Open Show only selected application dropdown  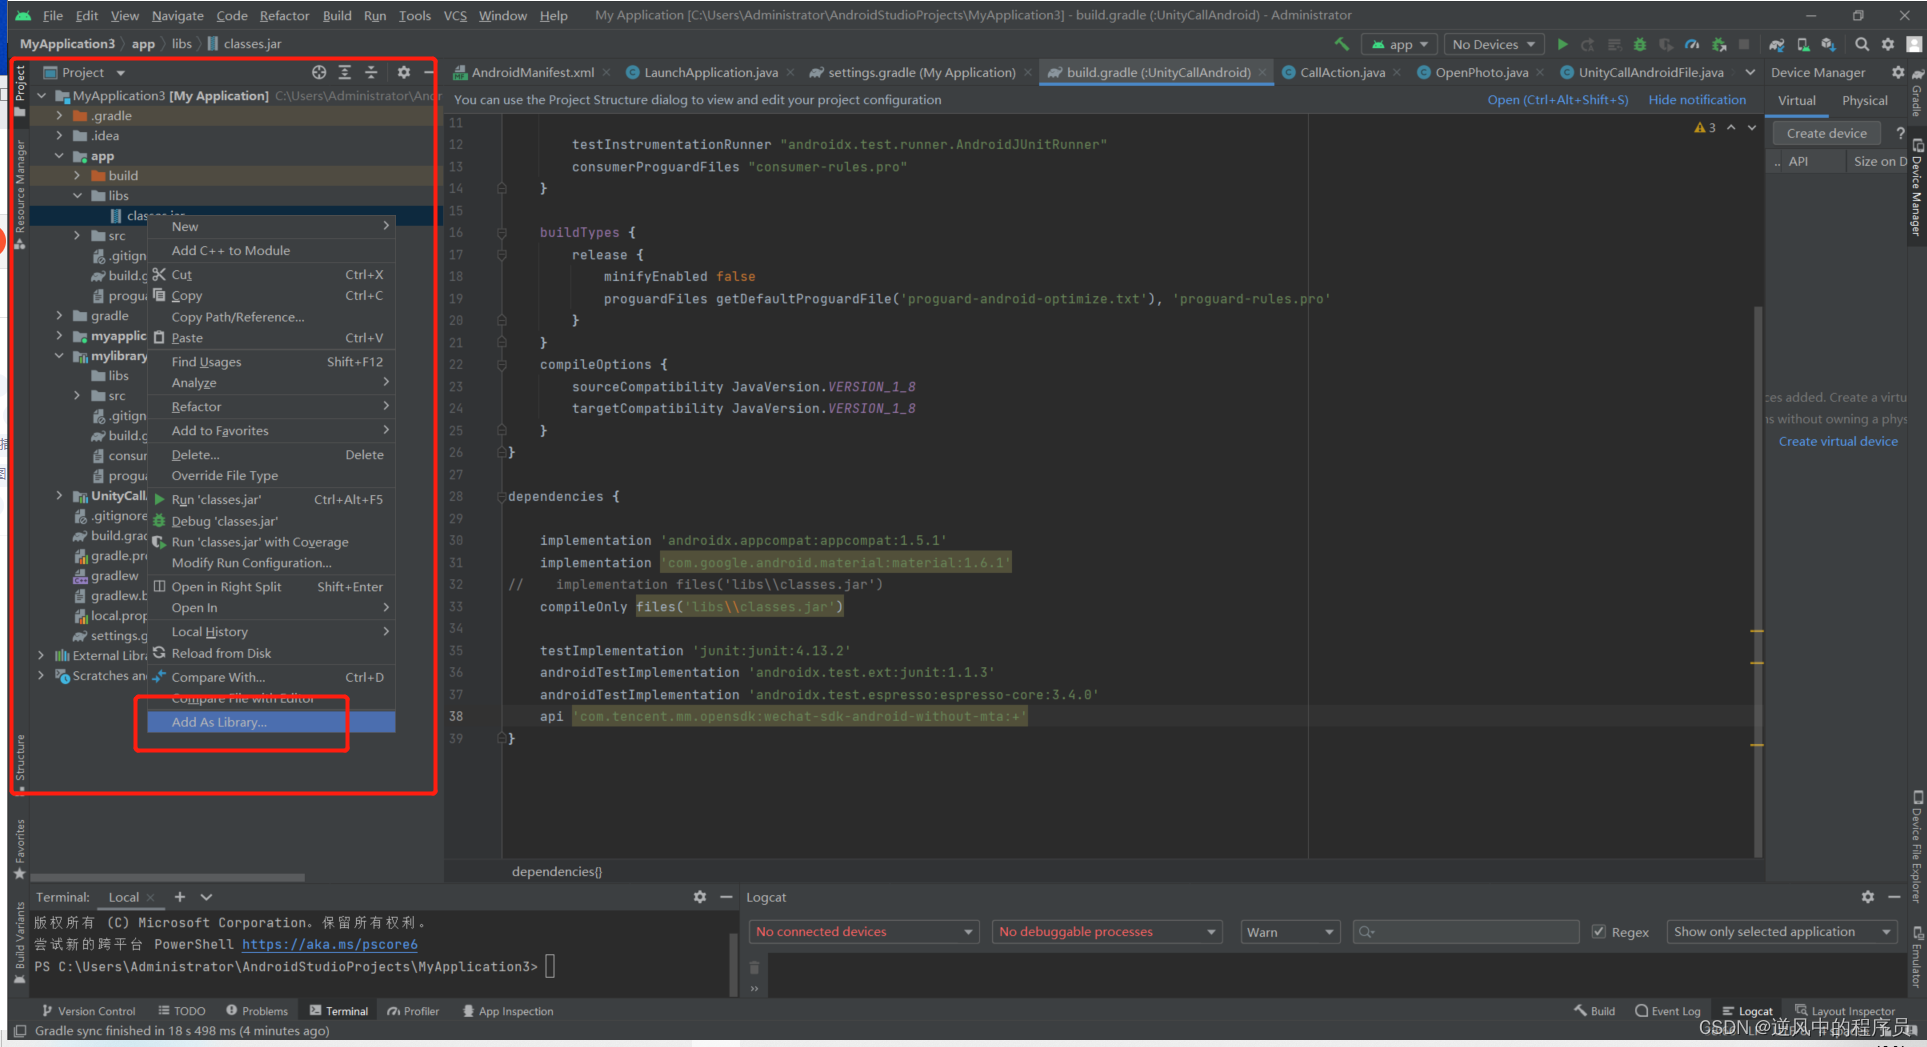pos(1782,932)
